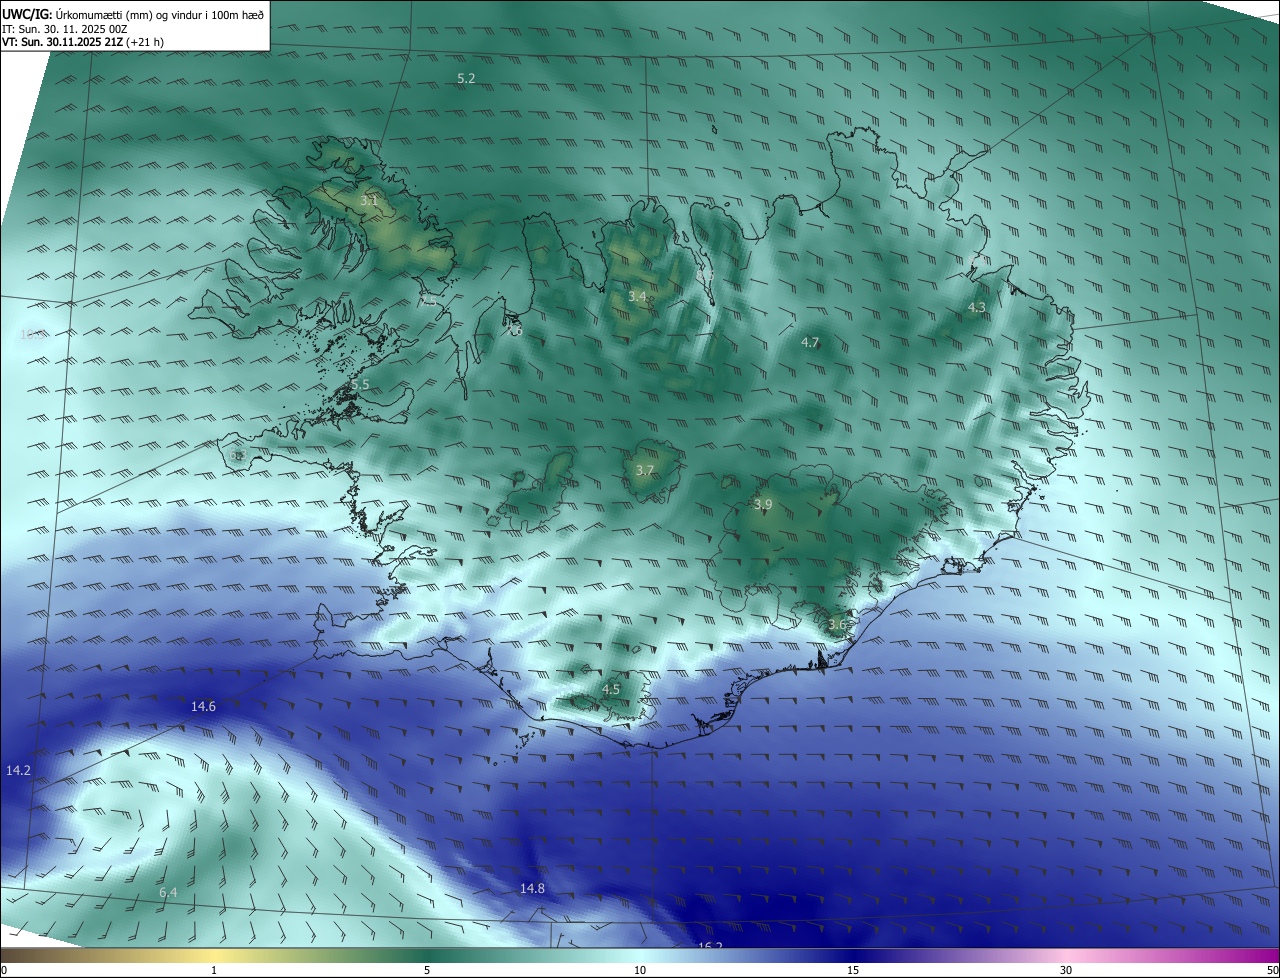Click the 3.7 value over the central glacier
Viewport: 1280px width, 978px height.
(645, 470)
